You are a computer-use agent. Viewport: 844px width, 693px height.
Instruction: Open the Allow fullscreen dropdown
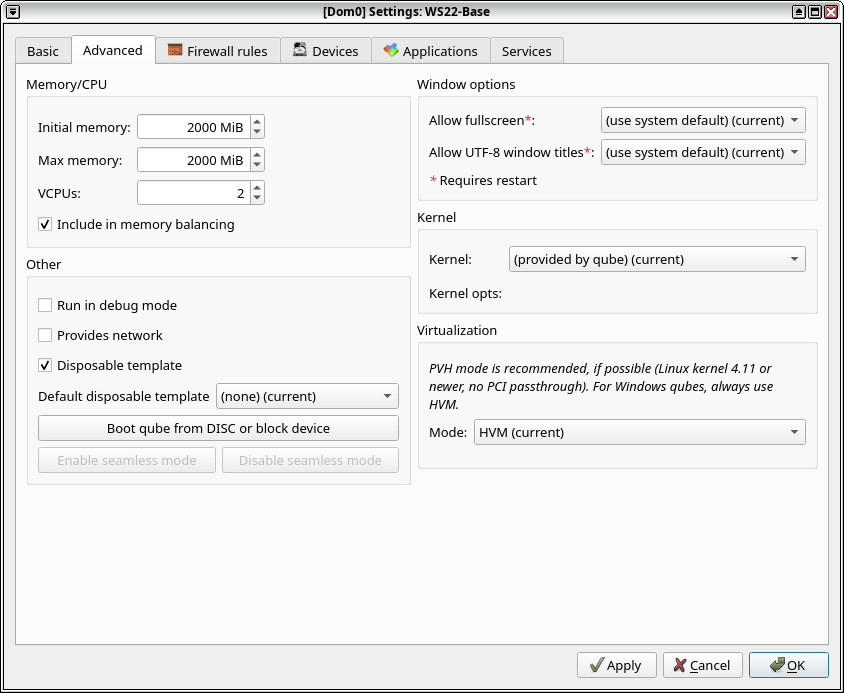tap(703, 120)
